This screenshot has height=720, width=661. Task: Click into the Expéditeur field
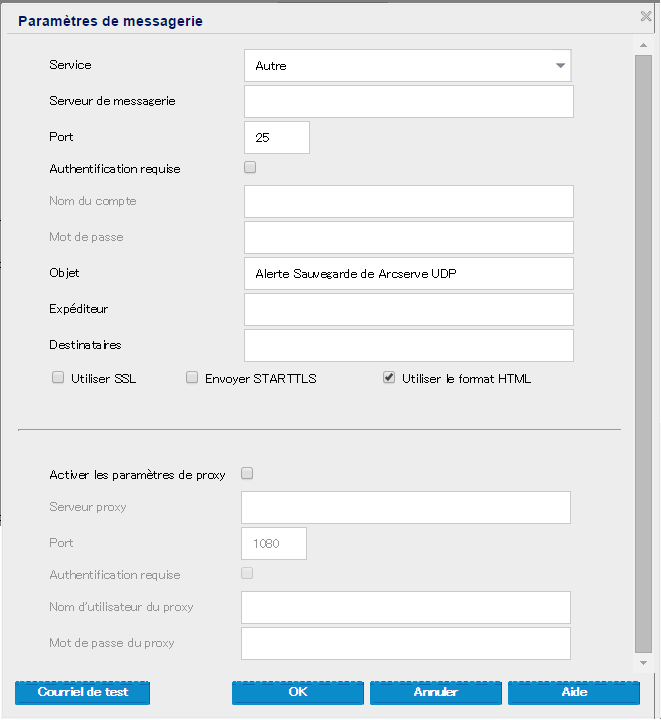point(408,309)
